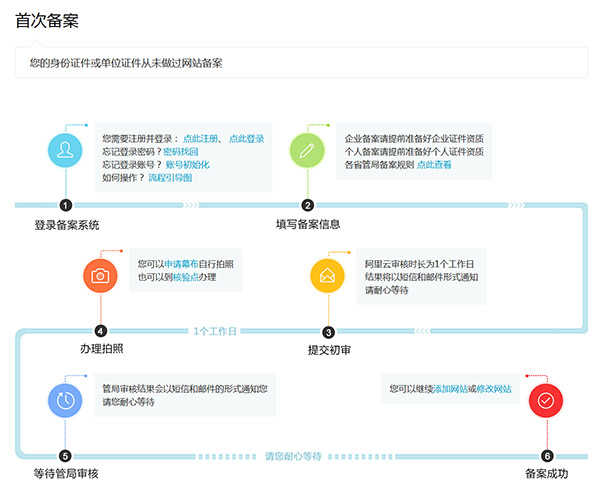
Task: Click the red checkmark success icon
Action: point(545,399)
